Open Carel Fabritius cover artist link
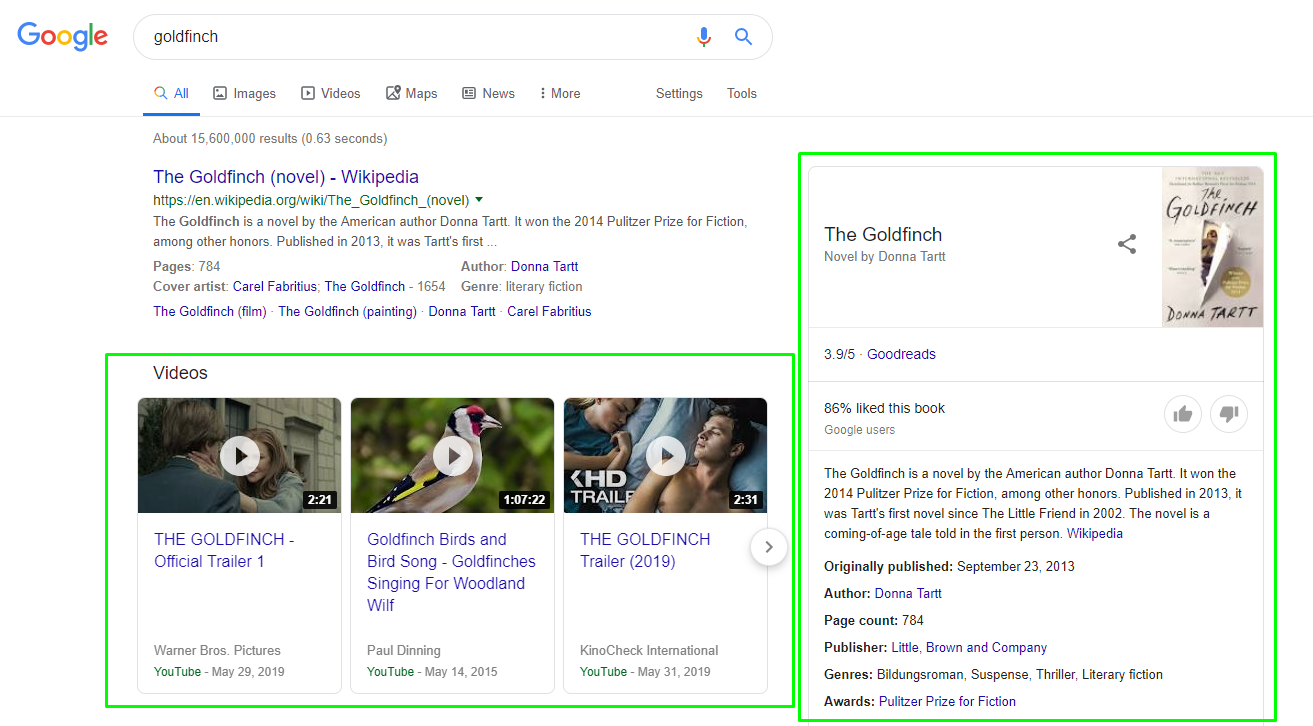Viewport: 1313px width, 726px height. point(275,286)
